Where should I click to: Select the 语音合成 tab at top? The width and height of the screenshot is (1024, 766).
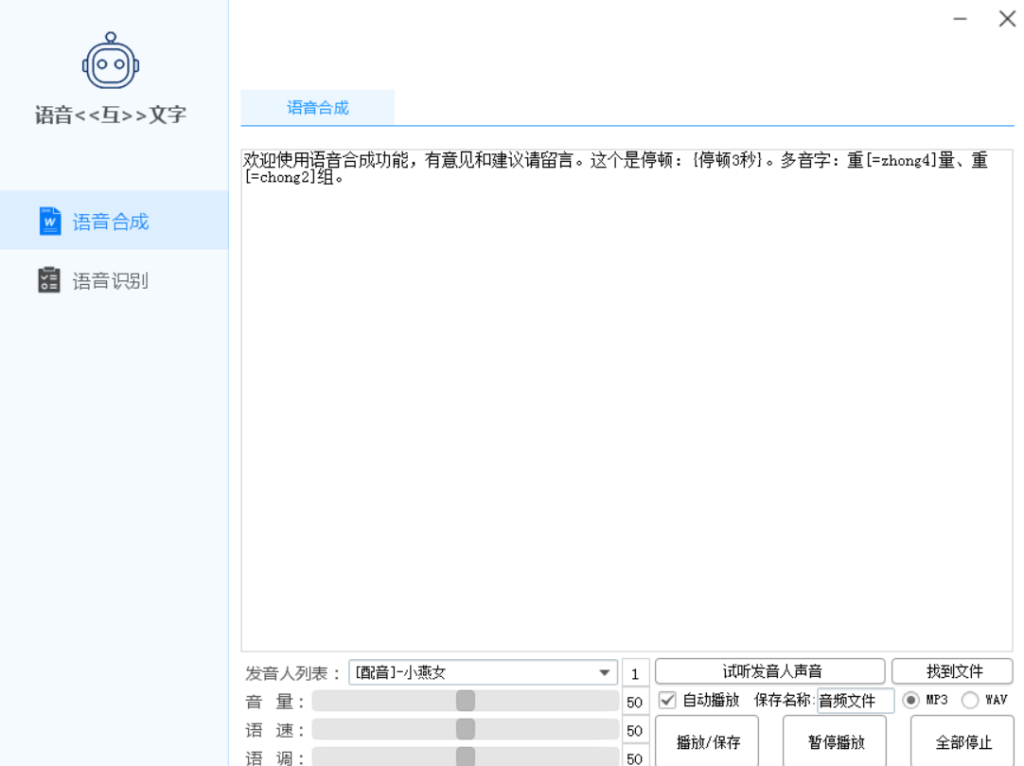pyautogui.click(x=317, y=108)
